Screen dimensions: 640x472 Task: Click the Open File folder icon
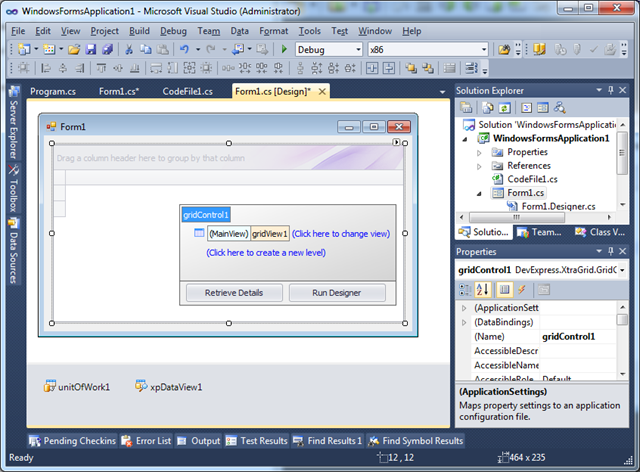[x=74, y=49]
